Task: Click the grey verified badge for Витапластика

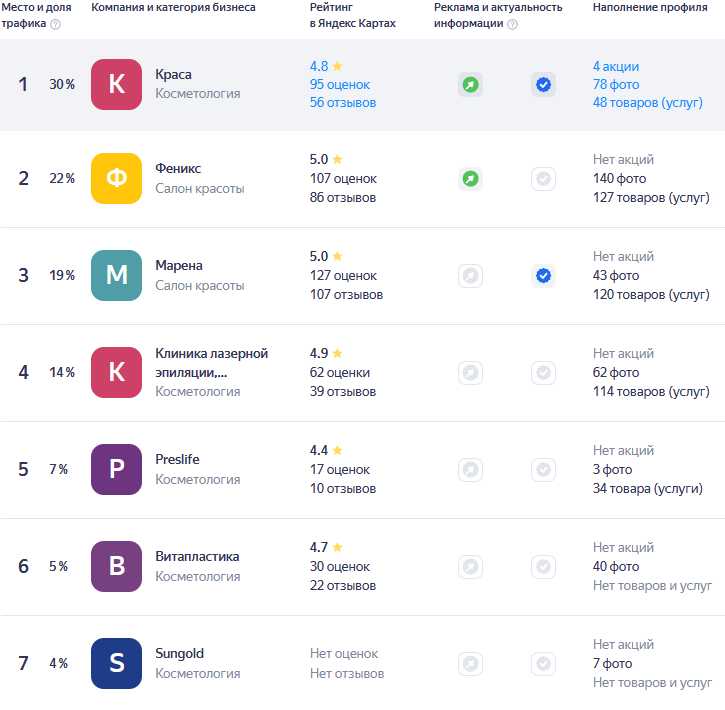Action: tap(543, 567)
